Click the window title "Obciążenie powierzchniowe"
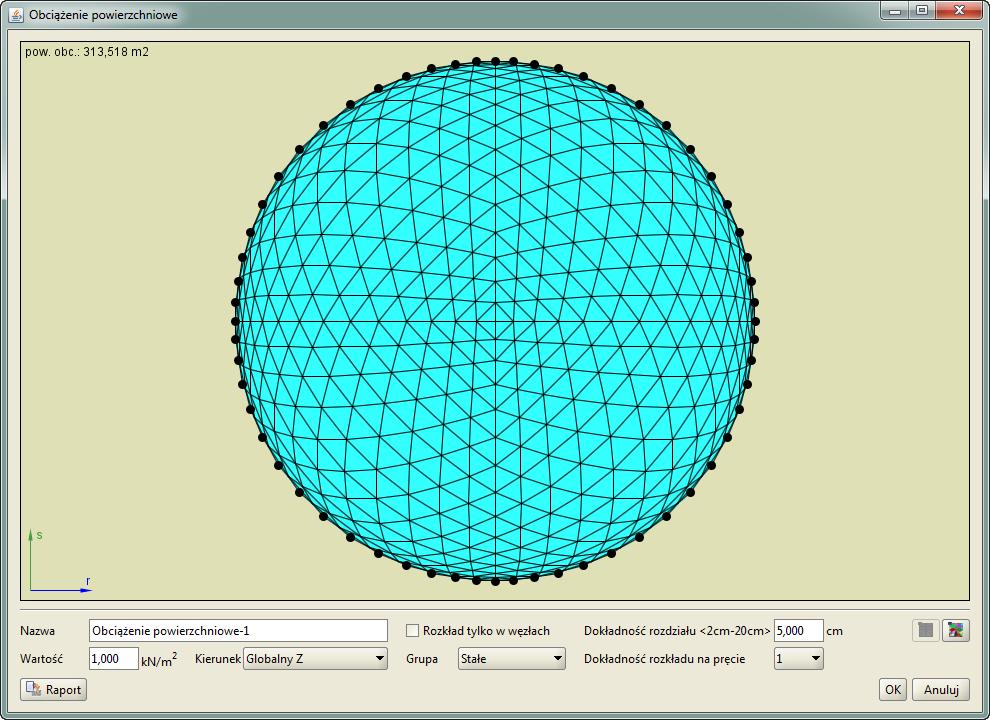The width and height of the screenshot is (990, 720). 104,15
